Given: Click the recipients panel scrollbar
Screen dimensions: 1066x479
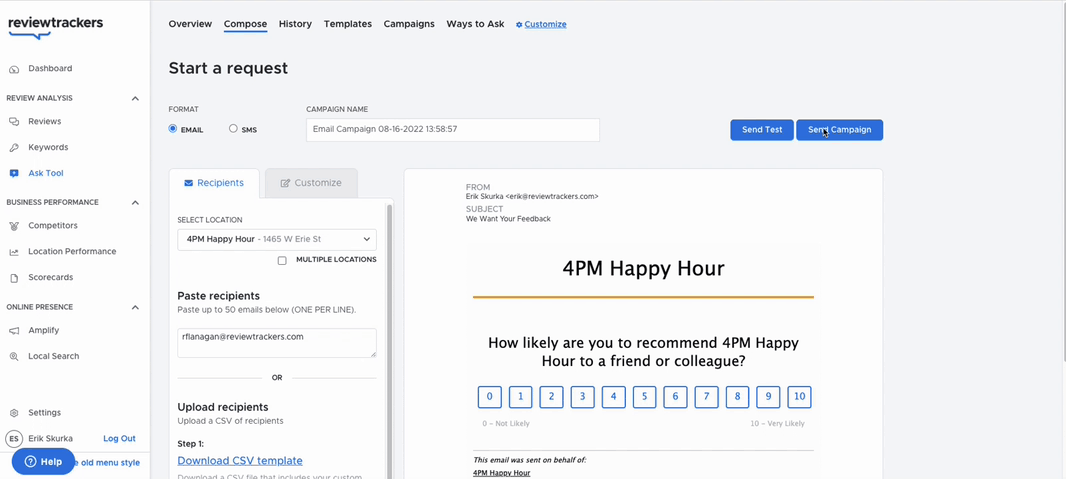Looking at the screenshot, I should (x=390, y=340).
